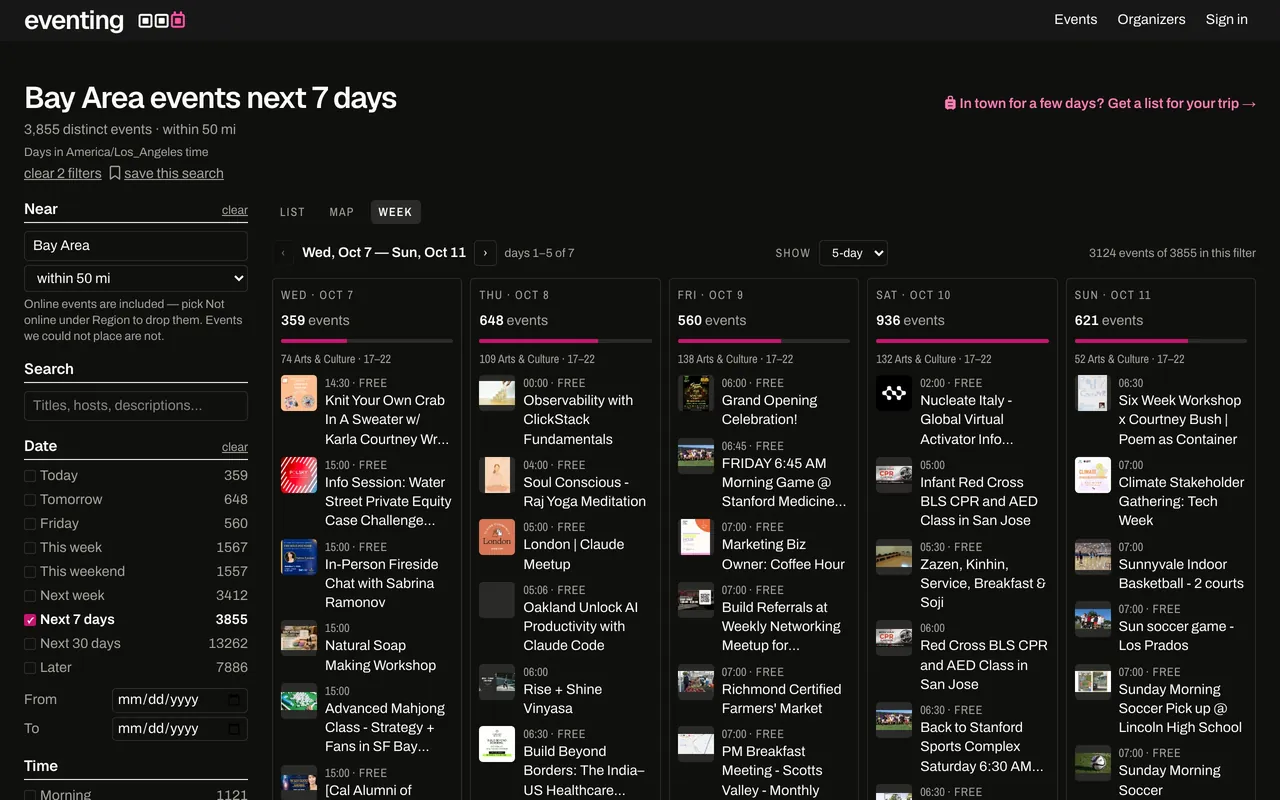This screenshot has height=800, width=1280.
Task: Open Six Week Workshop event thumbnail
Action: pos(1093,393)
